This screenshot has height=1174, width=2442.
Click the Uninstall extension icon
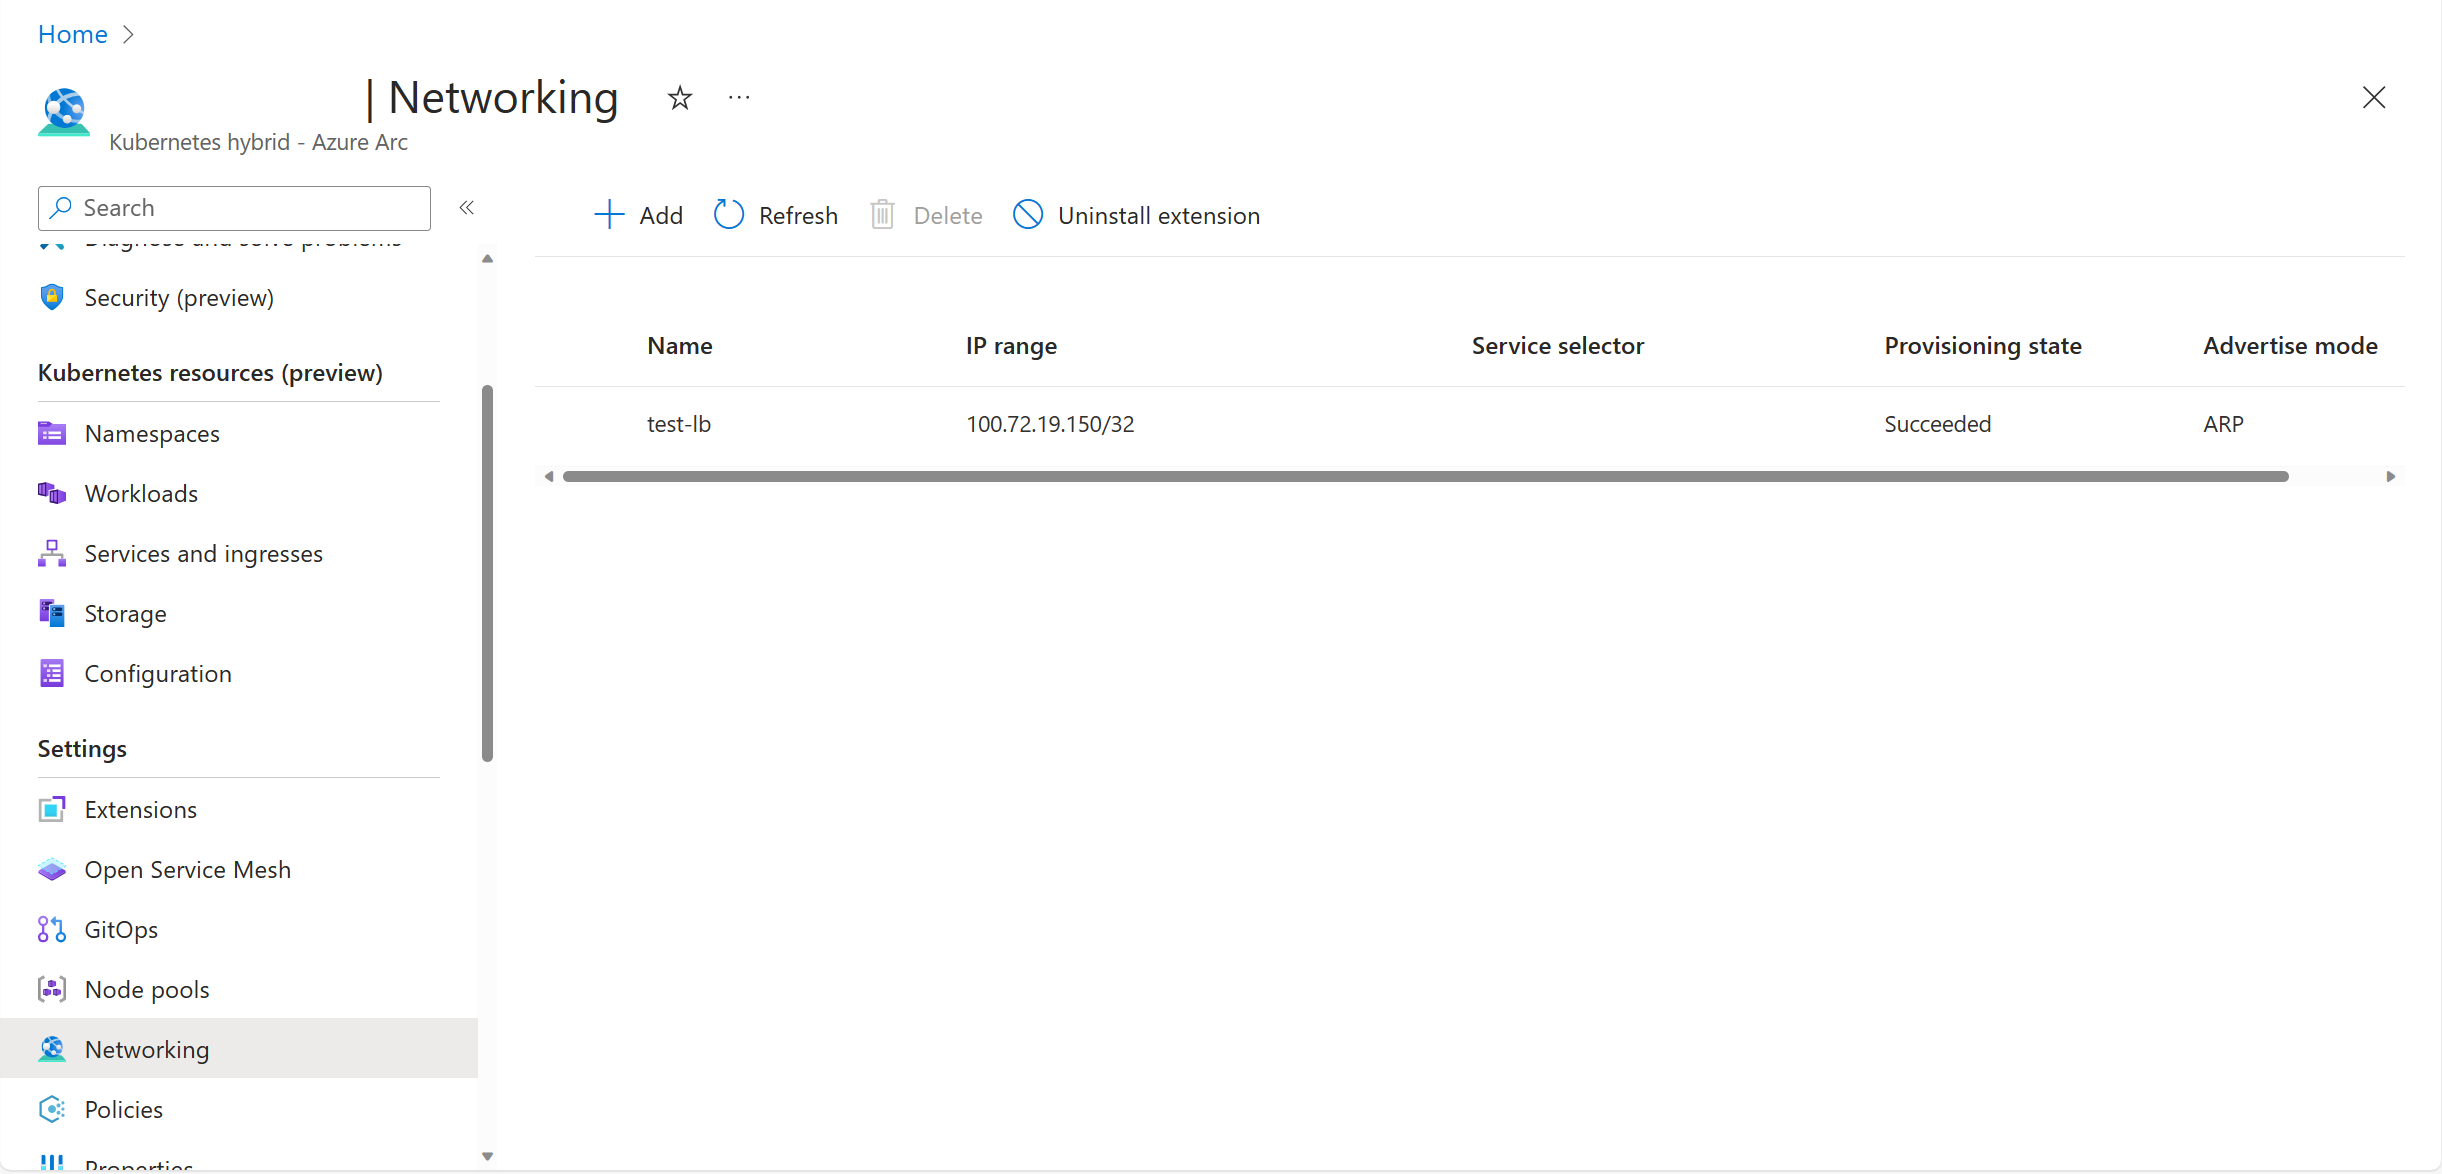point(1028,215)
